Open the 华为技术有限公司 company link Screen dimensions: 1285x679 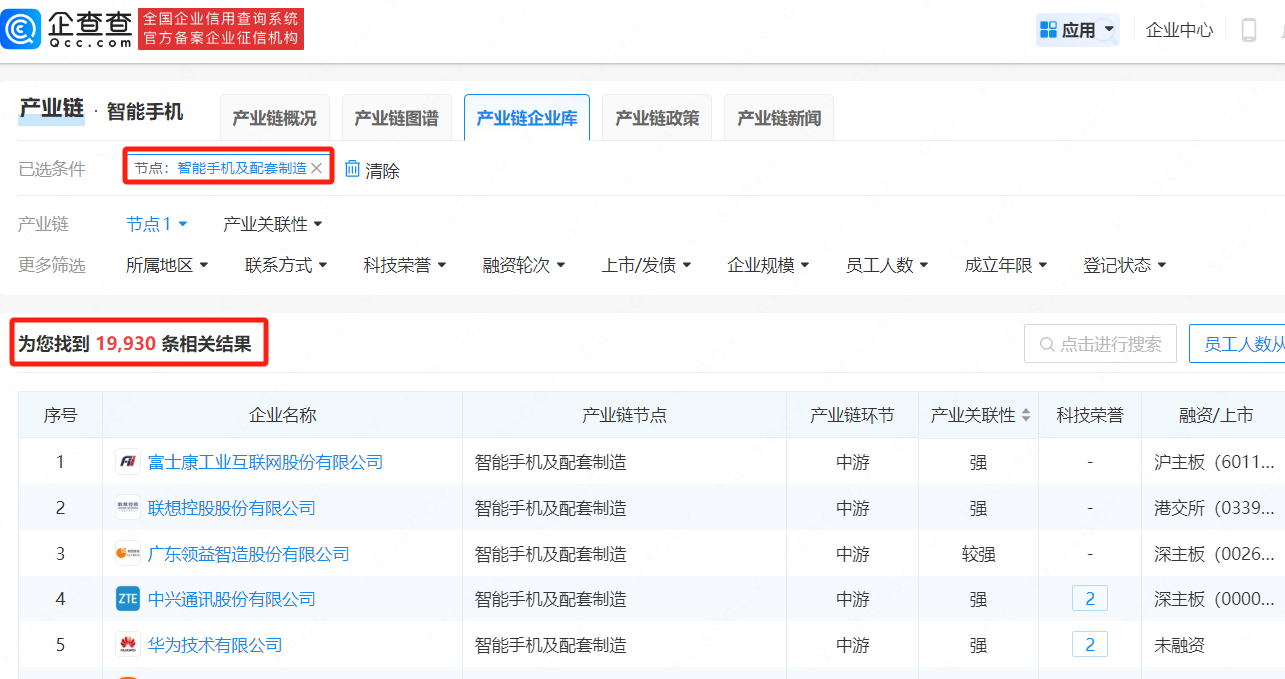pos(215,645)
